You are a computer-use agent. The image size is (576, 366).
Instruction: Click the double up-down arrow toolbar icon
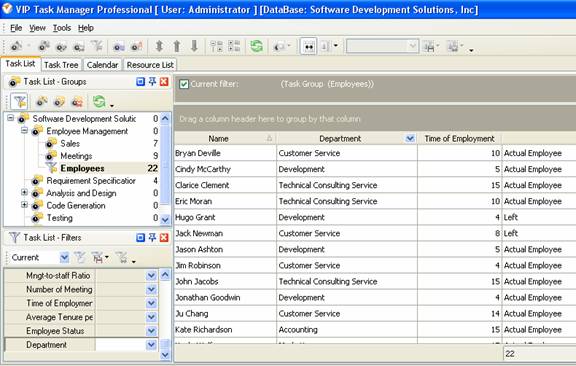(159, 46)
